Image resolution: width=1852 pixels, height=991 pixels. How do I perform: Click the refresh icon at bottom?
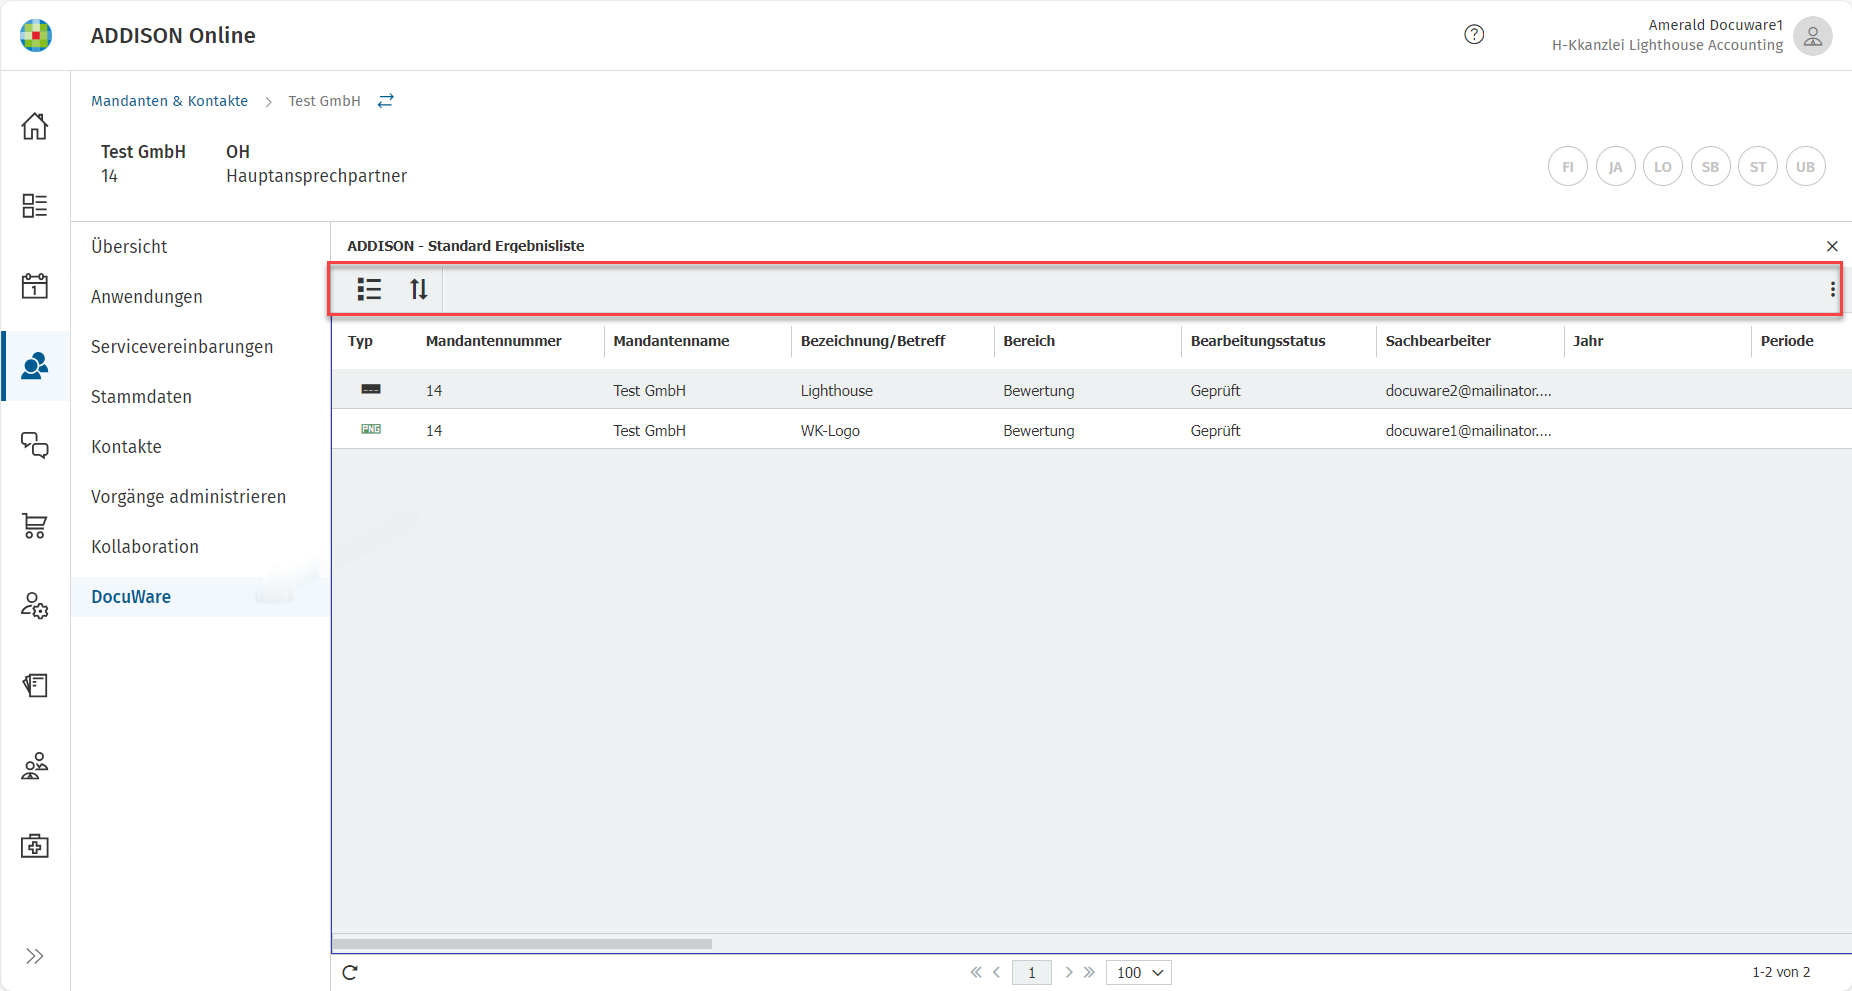coord(350,972)
